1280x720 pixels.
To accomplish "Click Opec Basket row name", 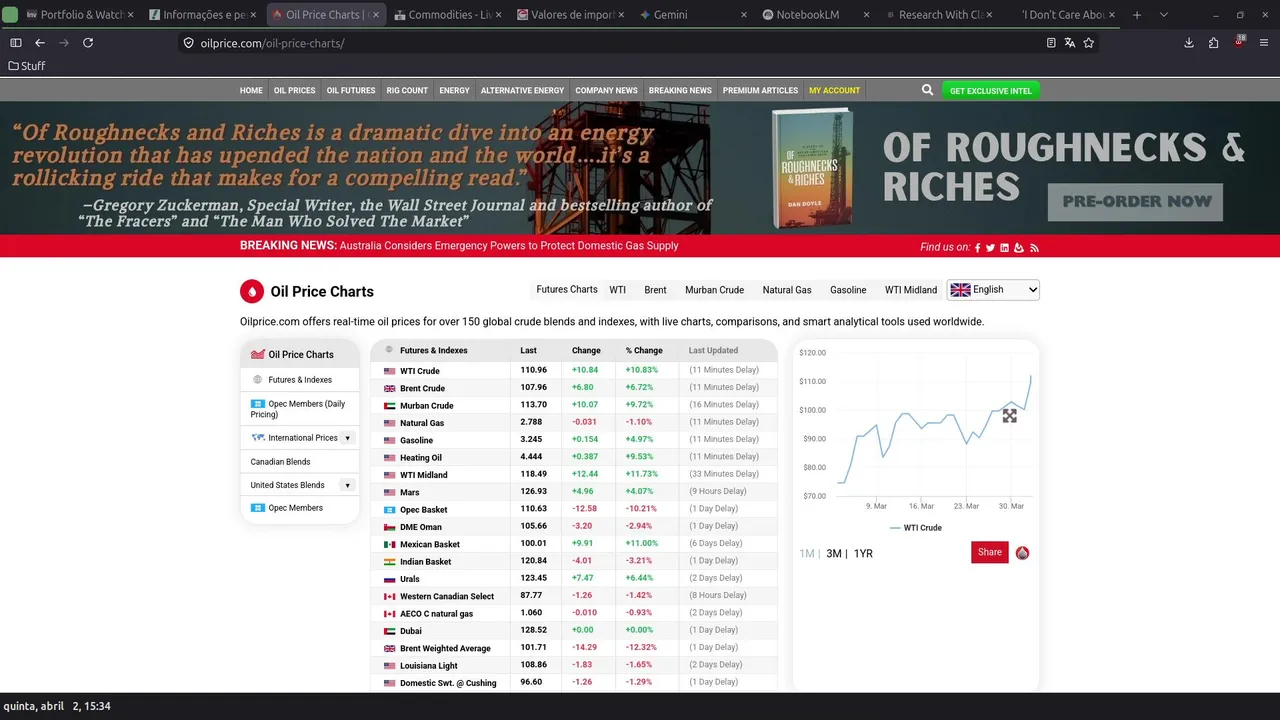I will [x=424, y=510].
